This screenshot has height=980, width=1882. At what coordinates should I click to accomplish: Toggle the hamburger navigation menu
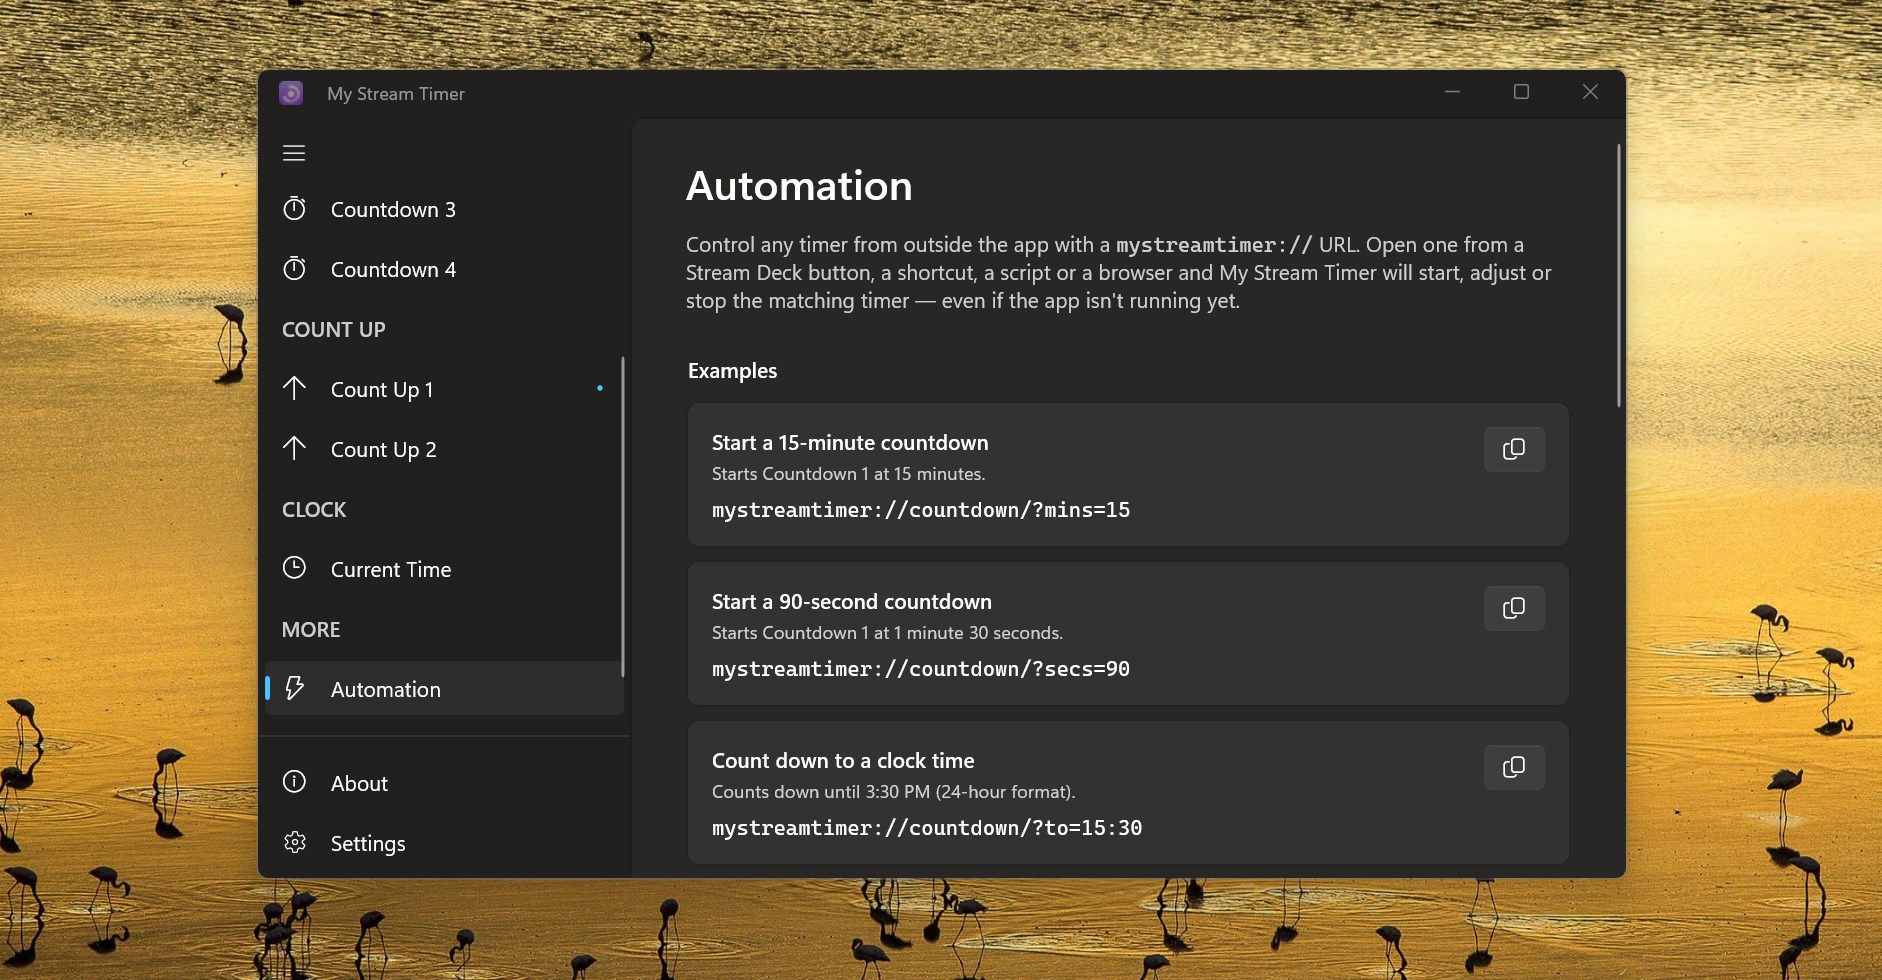(x=294, y=153)
